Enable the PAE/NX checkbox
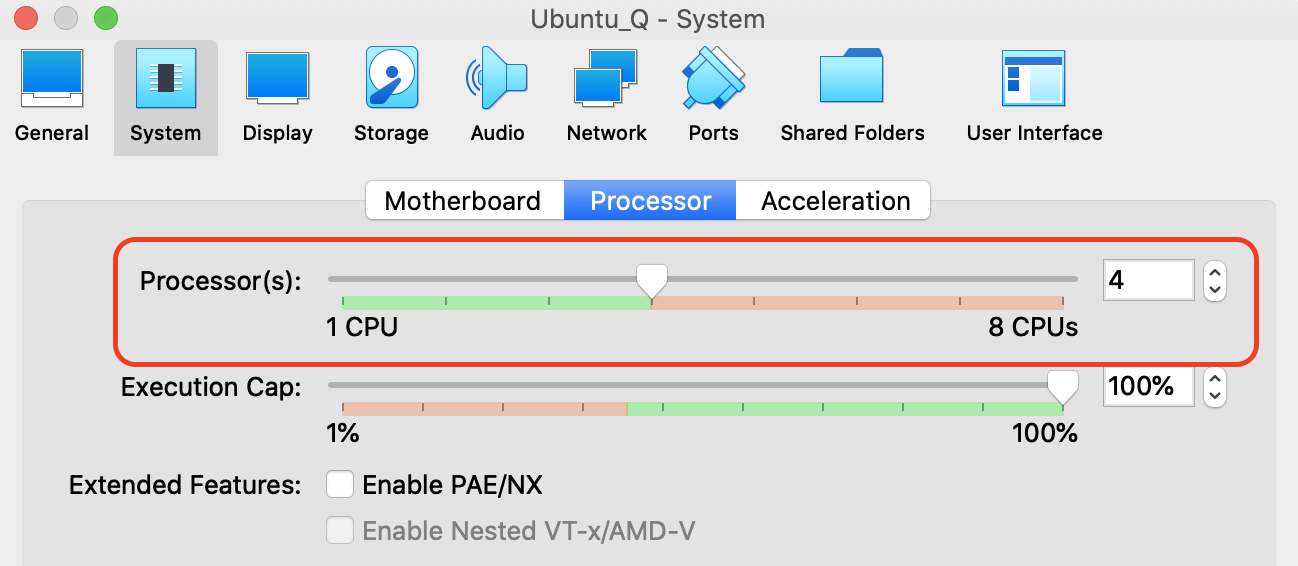 point(341,486)
